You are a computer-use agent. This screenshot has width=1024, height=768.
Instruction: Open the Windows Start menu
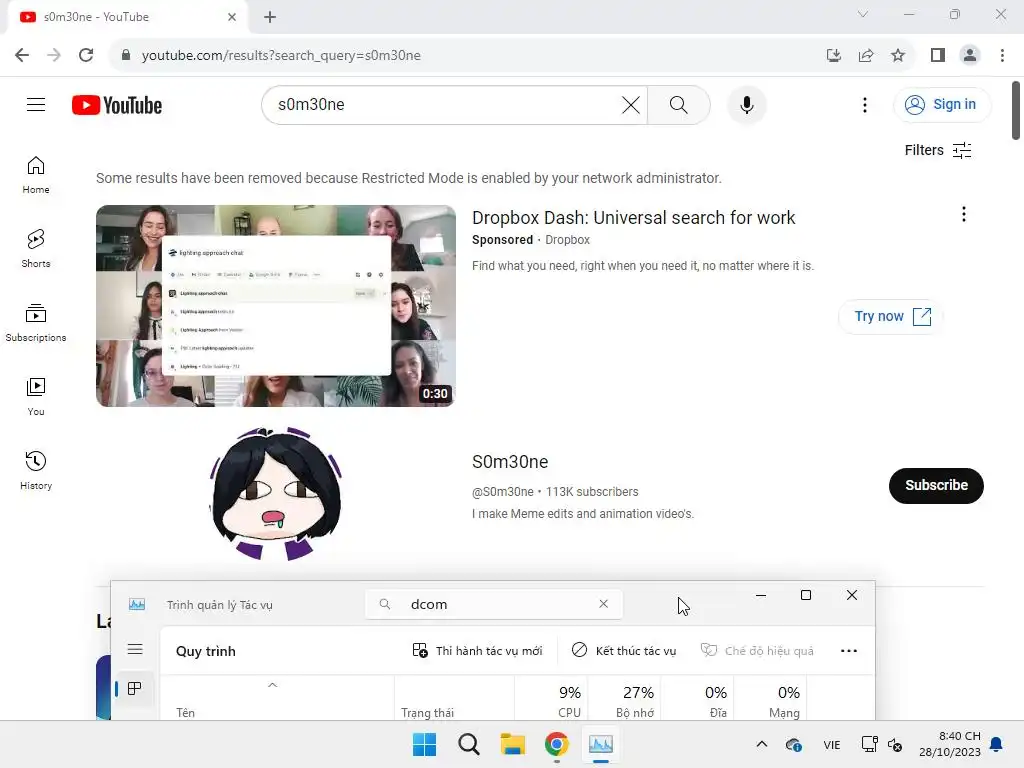point(424,744)
